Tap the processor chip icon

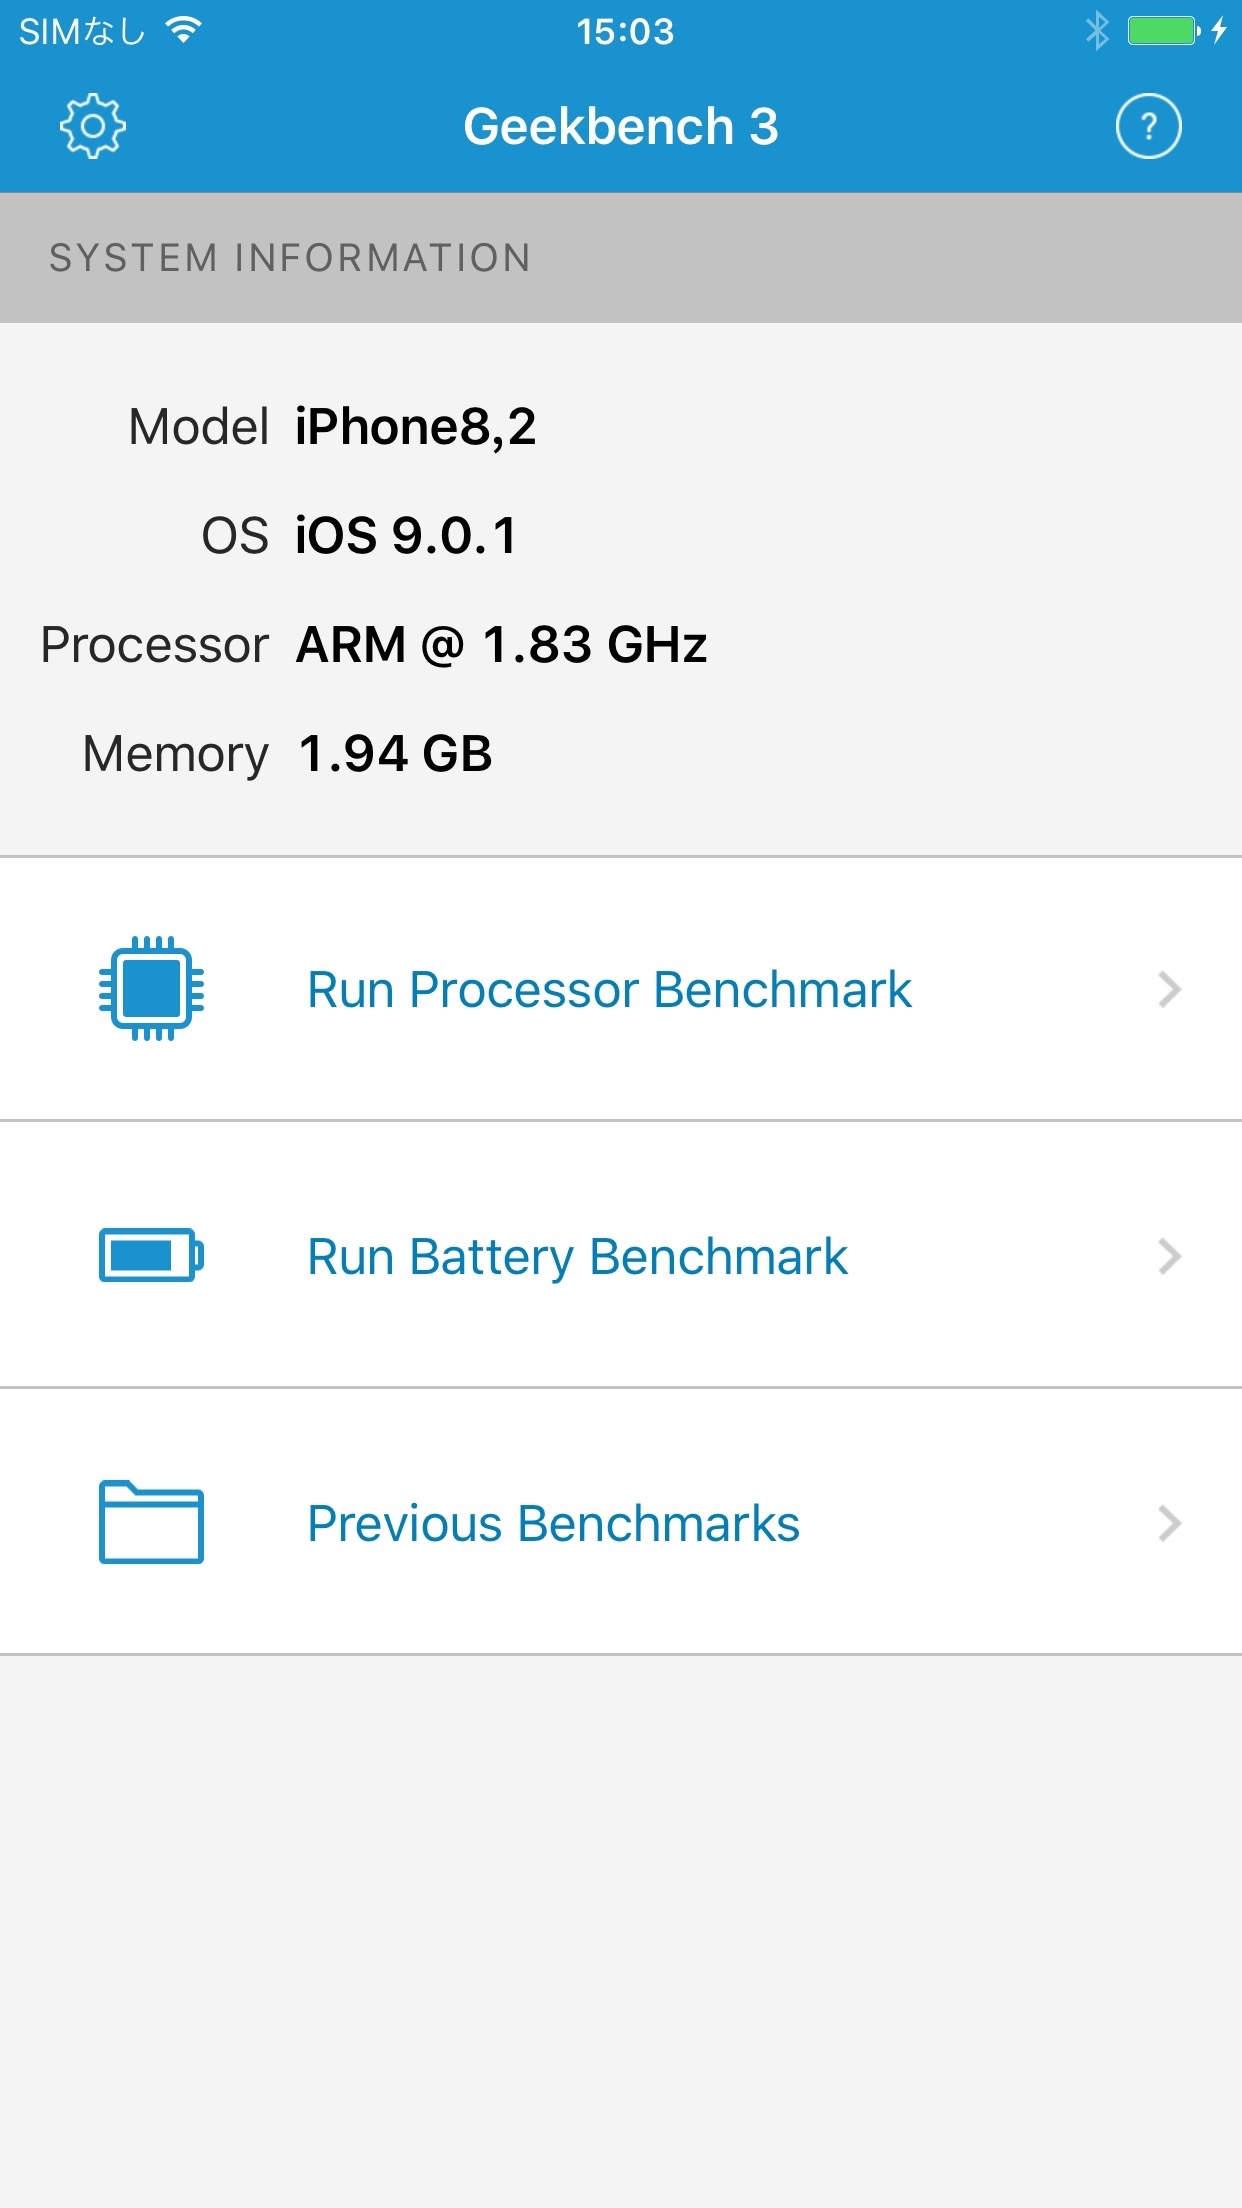coord(151,989)
